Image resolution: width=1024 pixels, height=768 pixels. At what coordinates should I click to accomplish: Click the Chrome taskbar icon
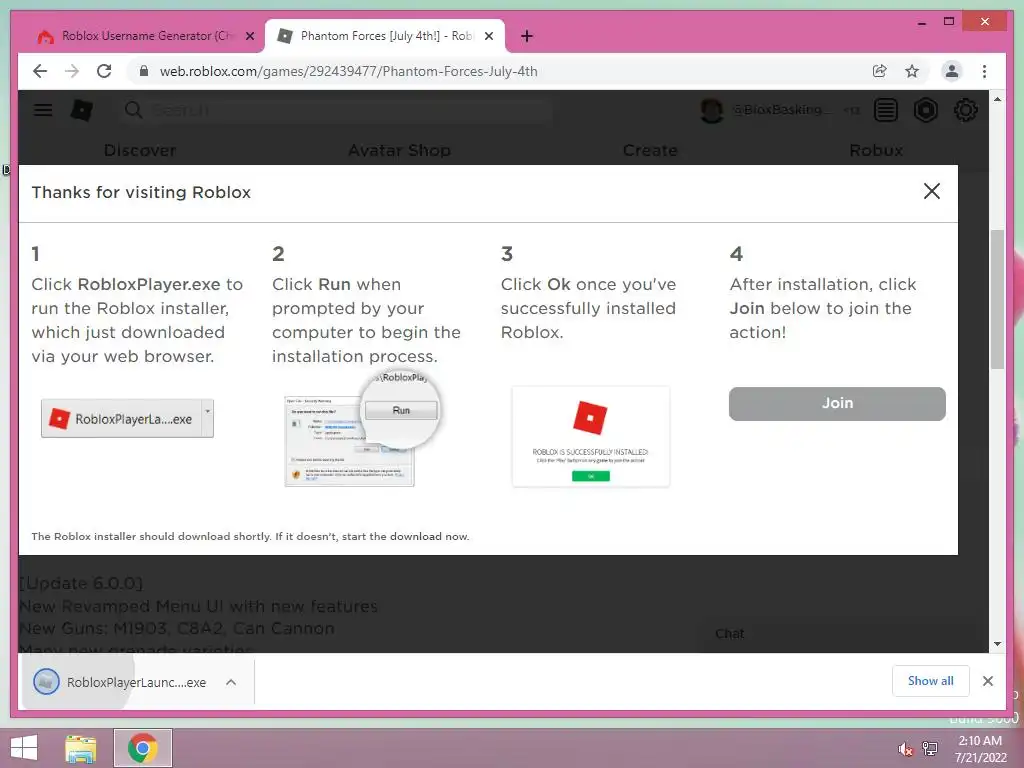click(x=142, y=748)
